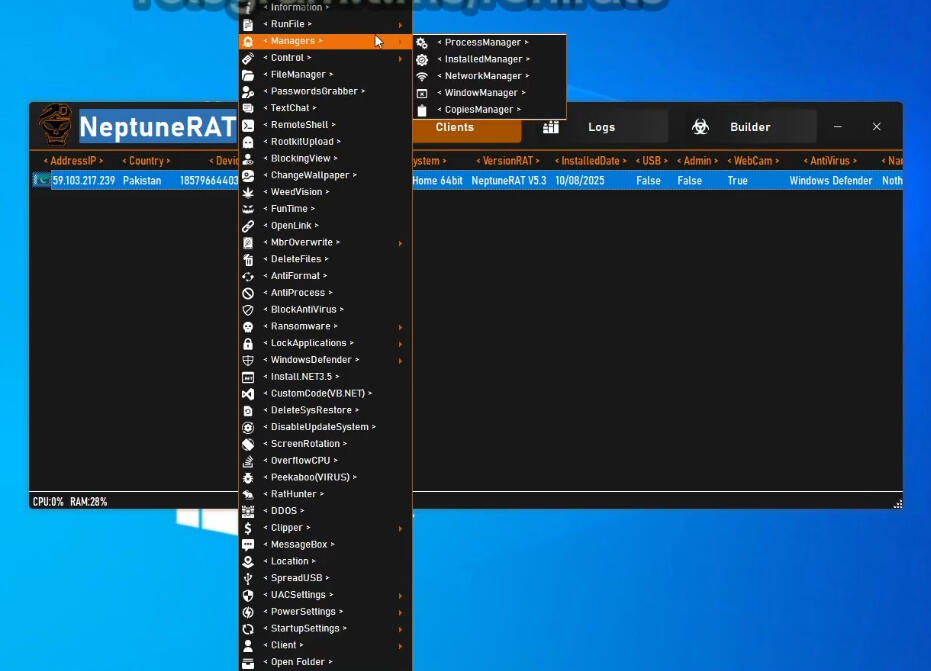The image size is (931, 671).
Task: Sort by the InstalledDate column header
Action: (590, 161)
